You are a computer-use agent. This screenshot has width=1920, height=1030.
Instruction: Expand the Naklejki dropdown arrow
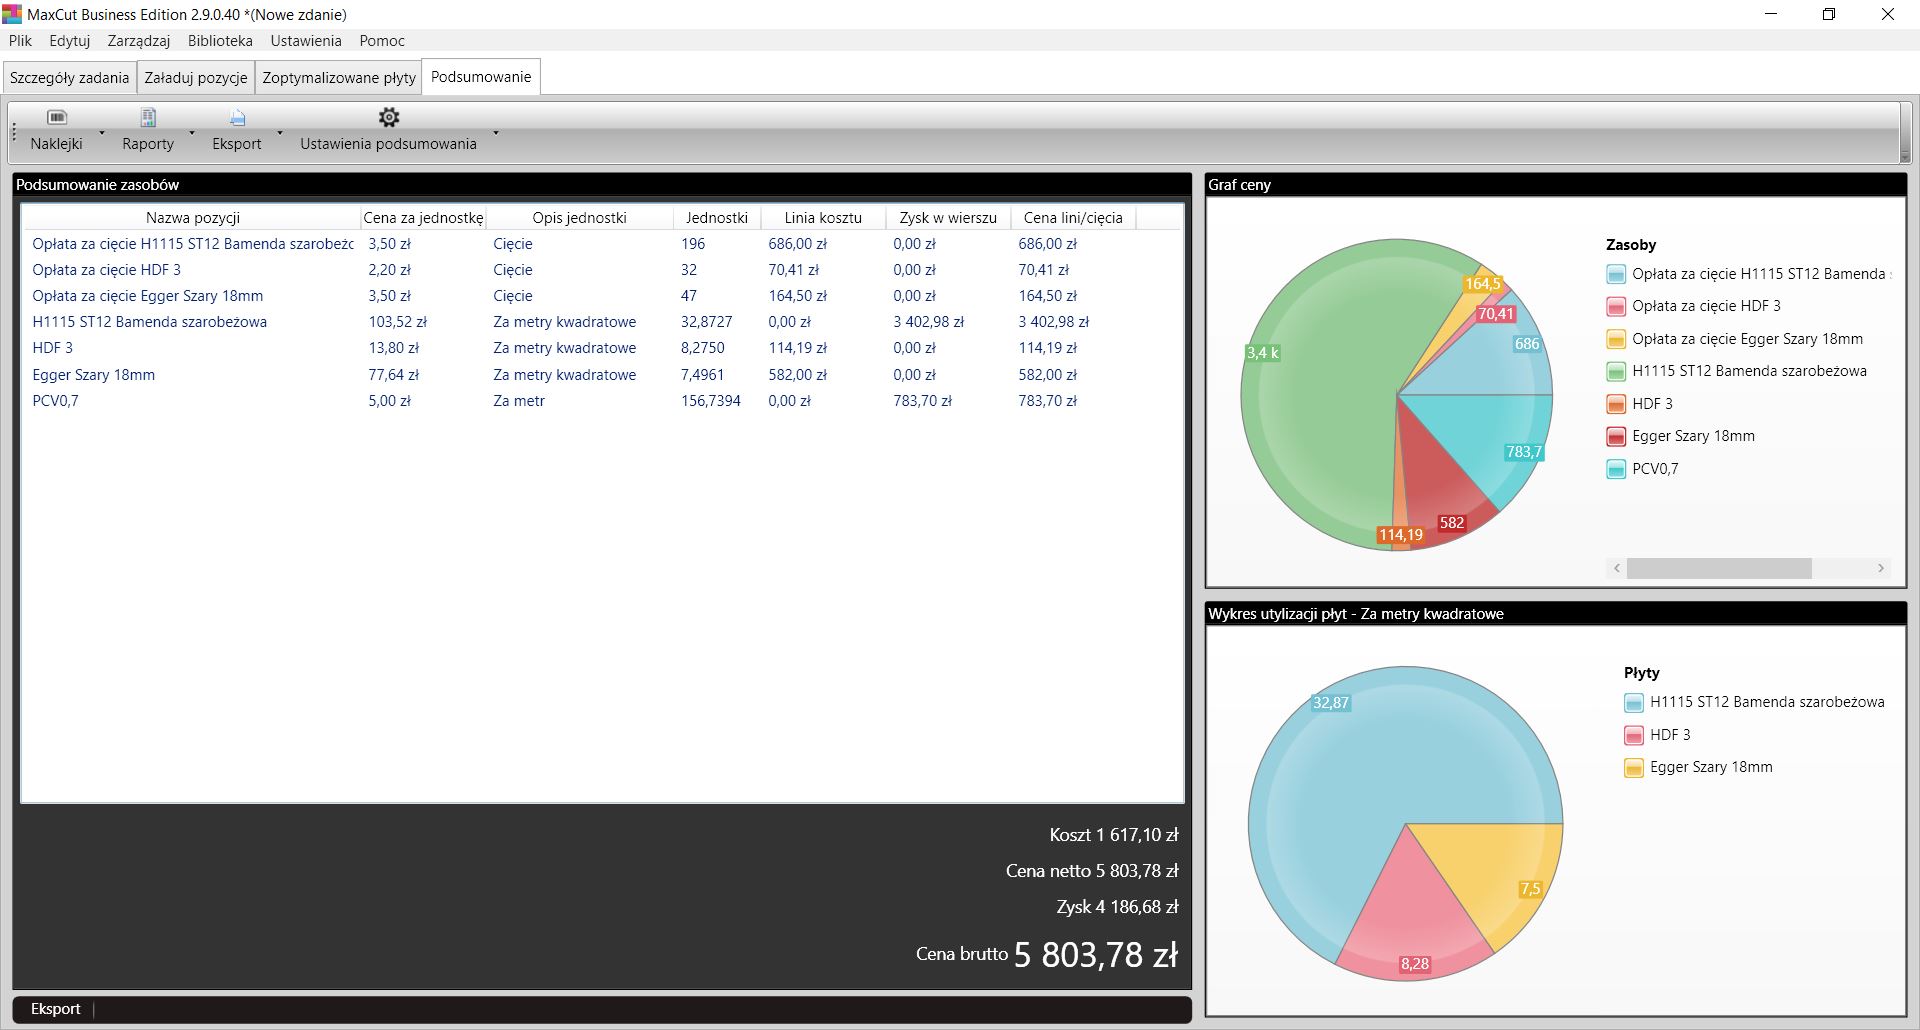(102, 132)
